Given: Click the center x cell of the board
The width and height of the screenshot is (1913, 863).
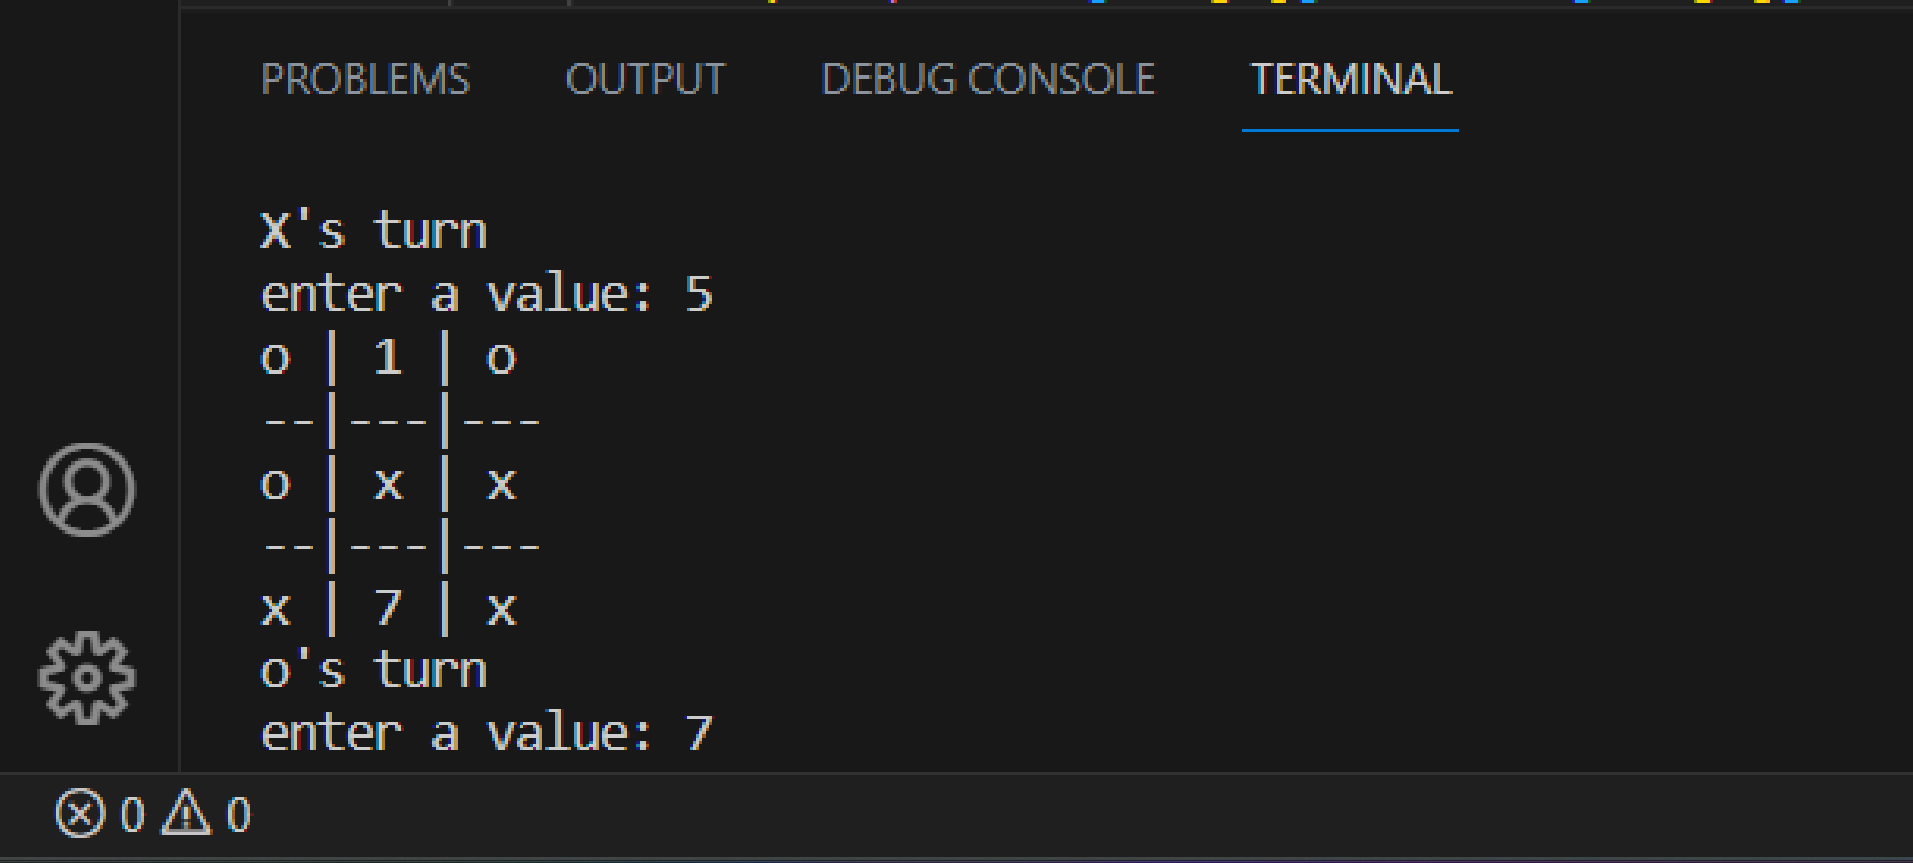Looking at the screenshot, I should tap(388, 485).
